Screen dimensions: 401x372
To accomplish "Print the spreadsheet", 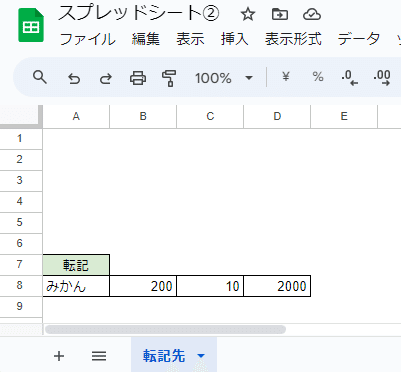I will coord(138,78).
